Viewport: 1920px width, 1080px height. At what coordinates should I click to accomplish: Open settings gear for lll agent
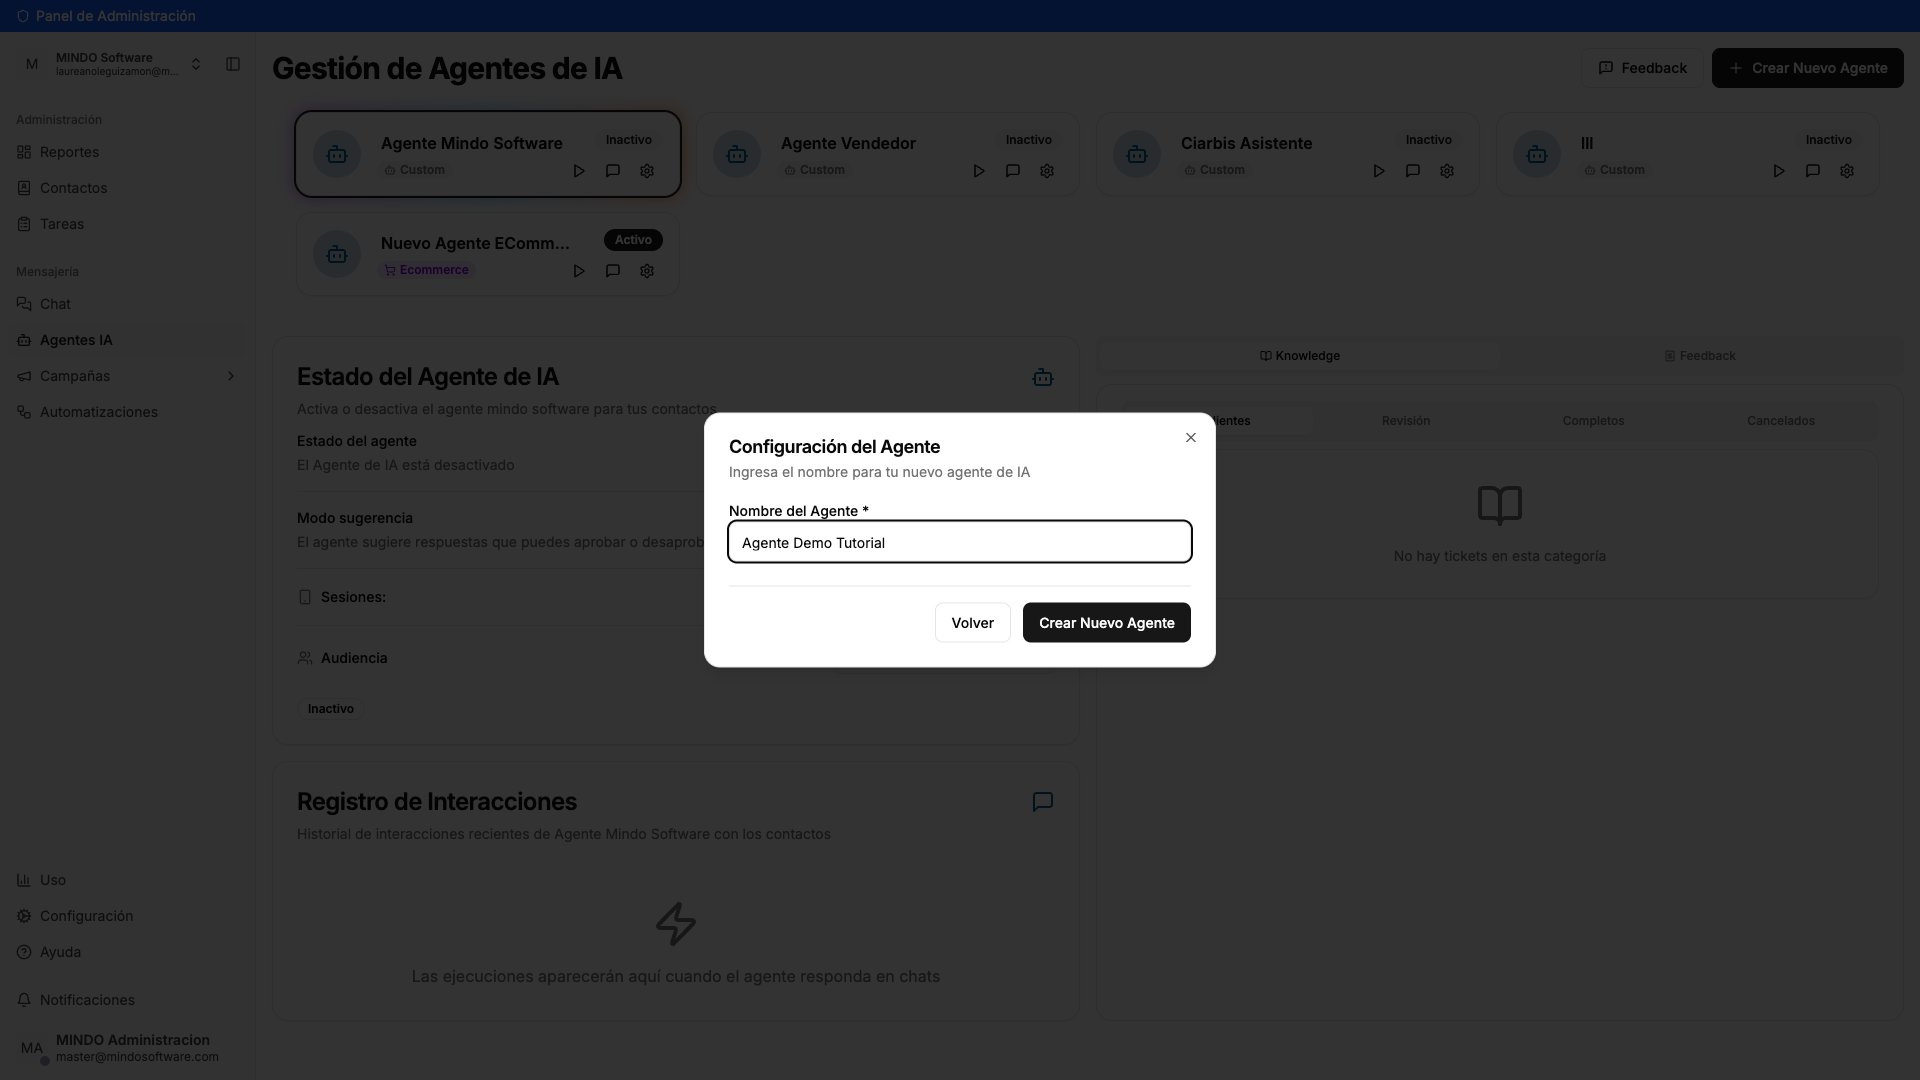1847,171
